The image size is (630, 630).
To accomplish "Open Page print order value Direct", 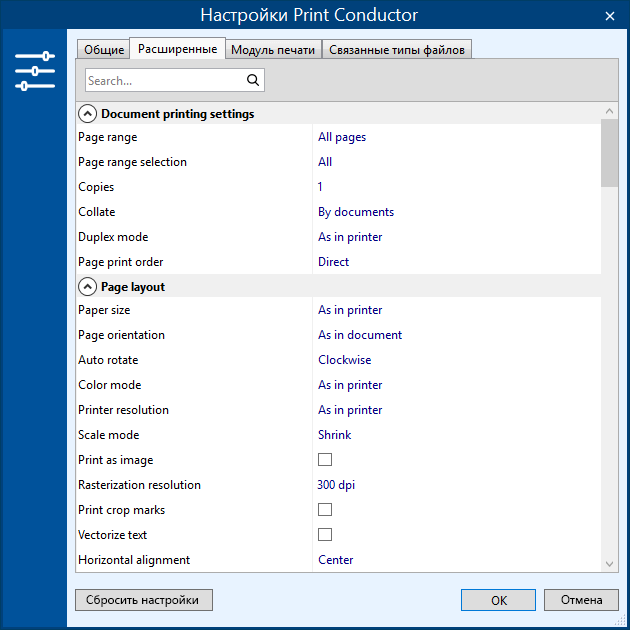I will [x=333, y=262].
